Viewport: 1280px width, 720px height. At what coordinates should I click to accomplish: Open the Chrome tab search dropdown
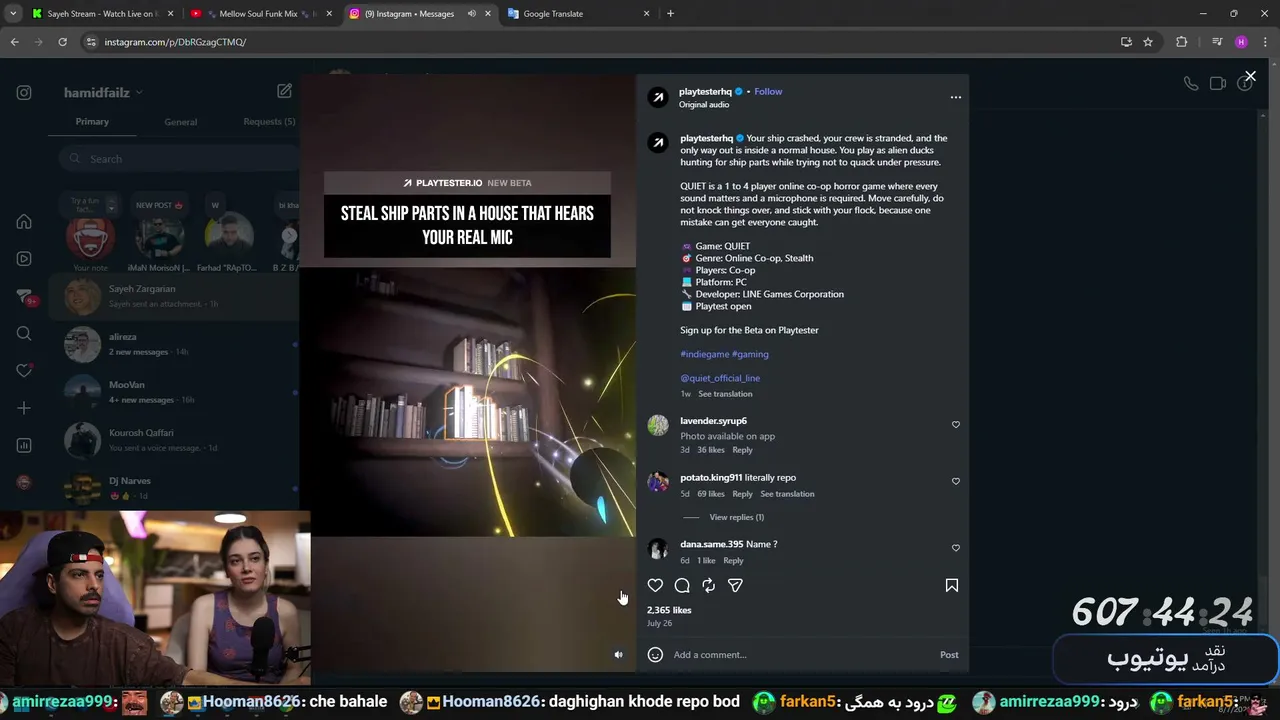pyautogui.click(x=13, y=14)
